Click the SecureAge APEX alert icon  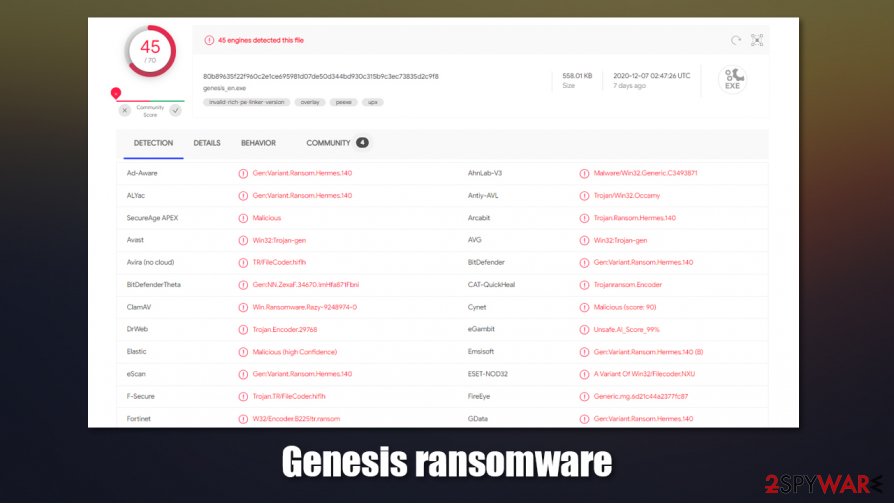(x=243, y=218)
